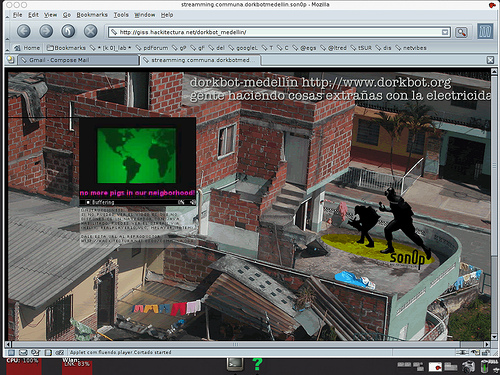Open the Bookmarks menu
This screenshot has height=375, width=500.
click(92, 15)
